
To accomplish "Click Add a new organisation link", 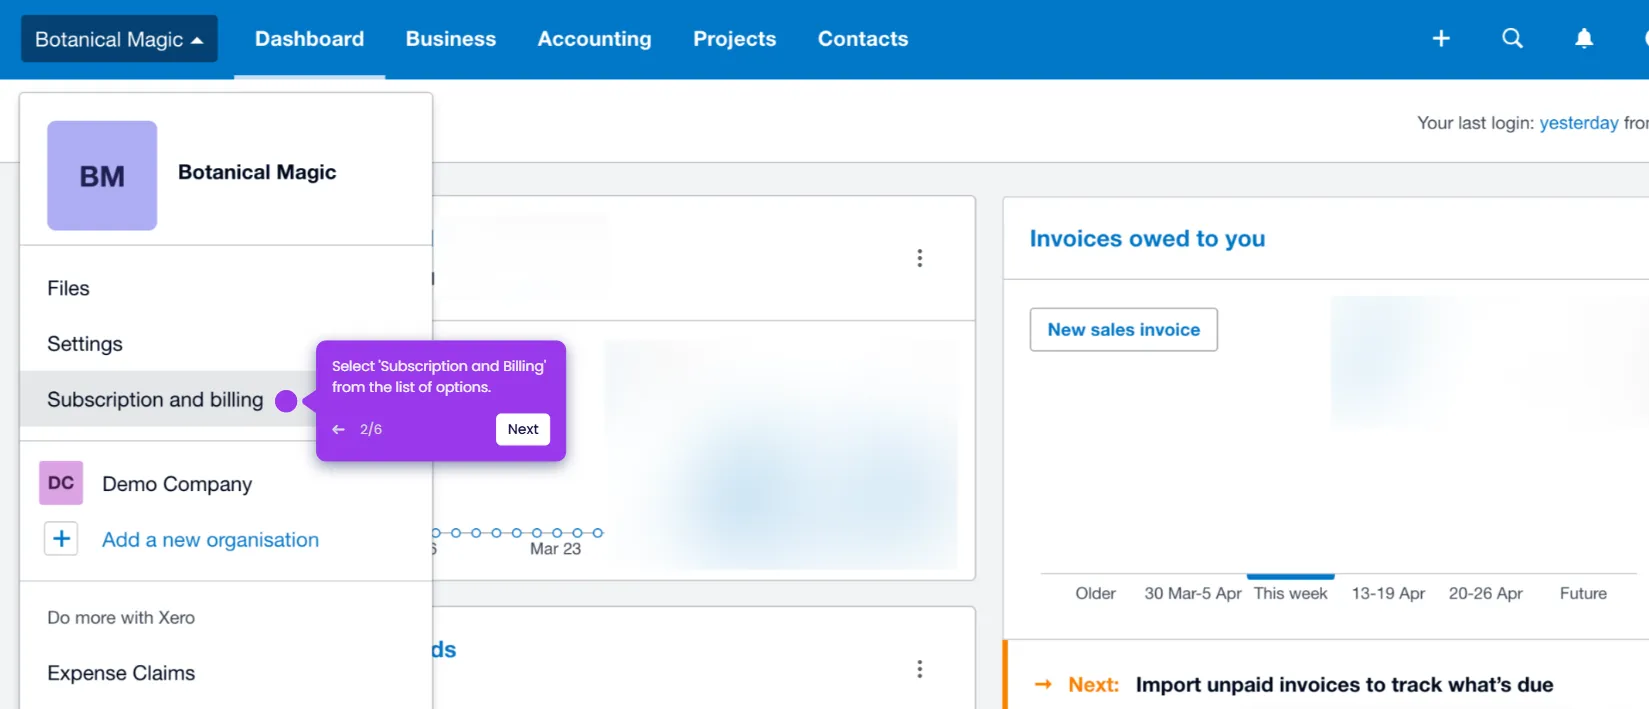I will (211, 540).
